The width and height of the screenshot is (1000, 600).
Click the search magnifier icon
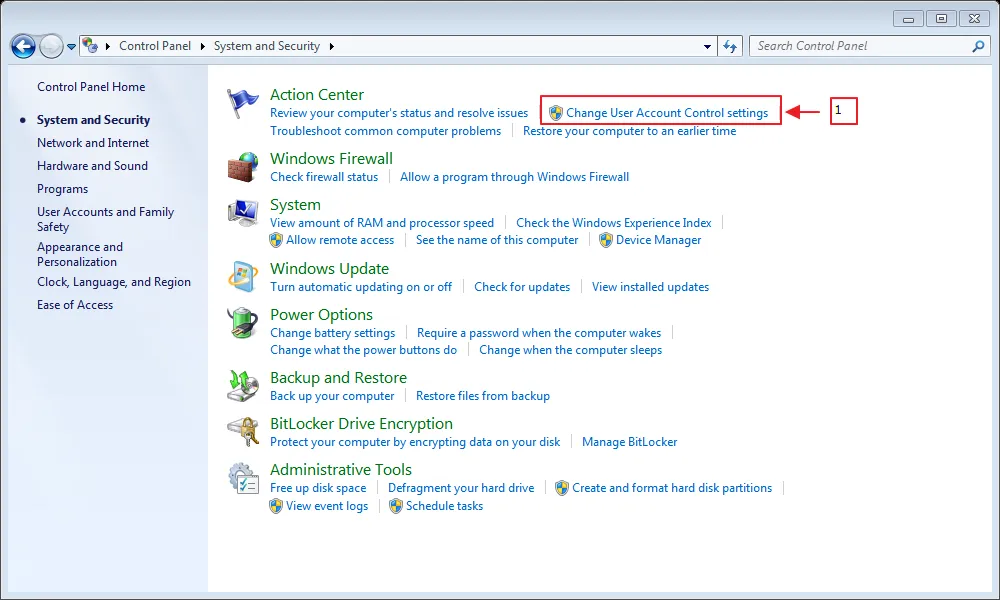click(x=978, y=46)
